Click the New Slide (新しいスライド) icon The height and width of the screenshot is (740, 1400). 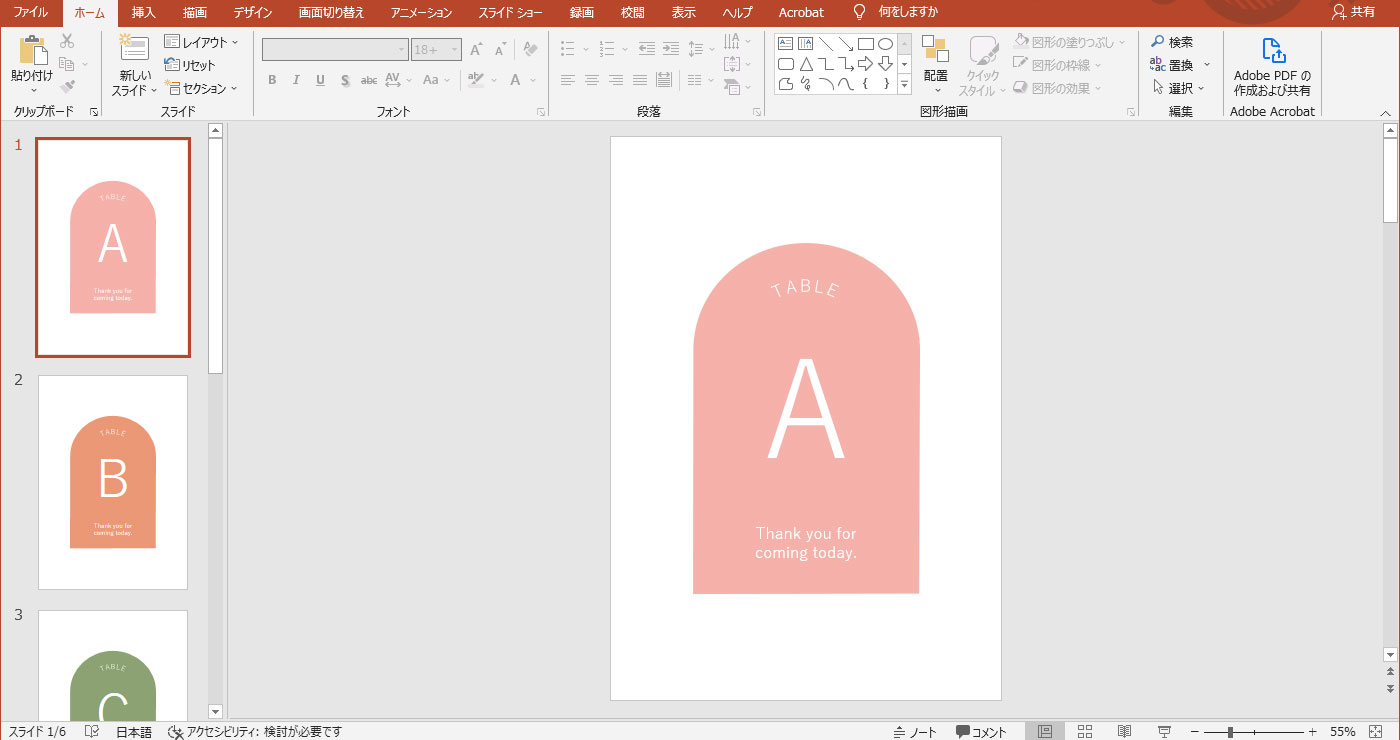coord(134,50)
